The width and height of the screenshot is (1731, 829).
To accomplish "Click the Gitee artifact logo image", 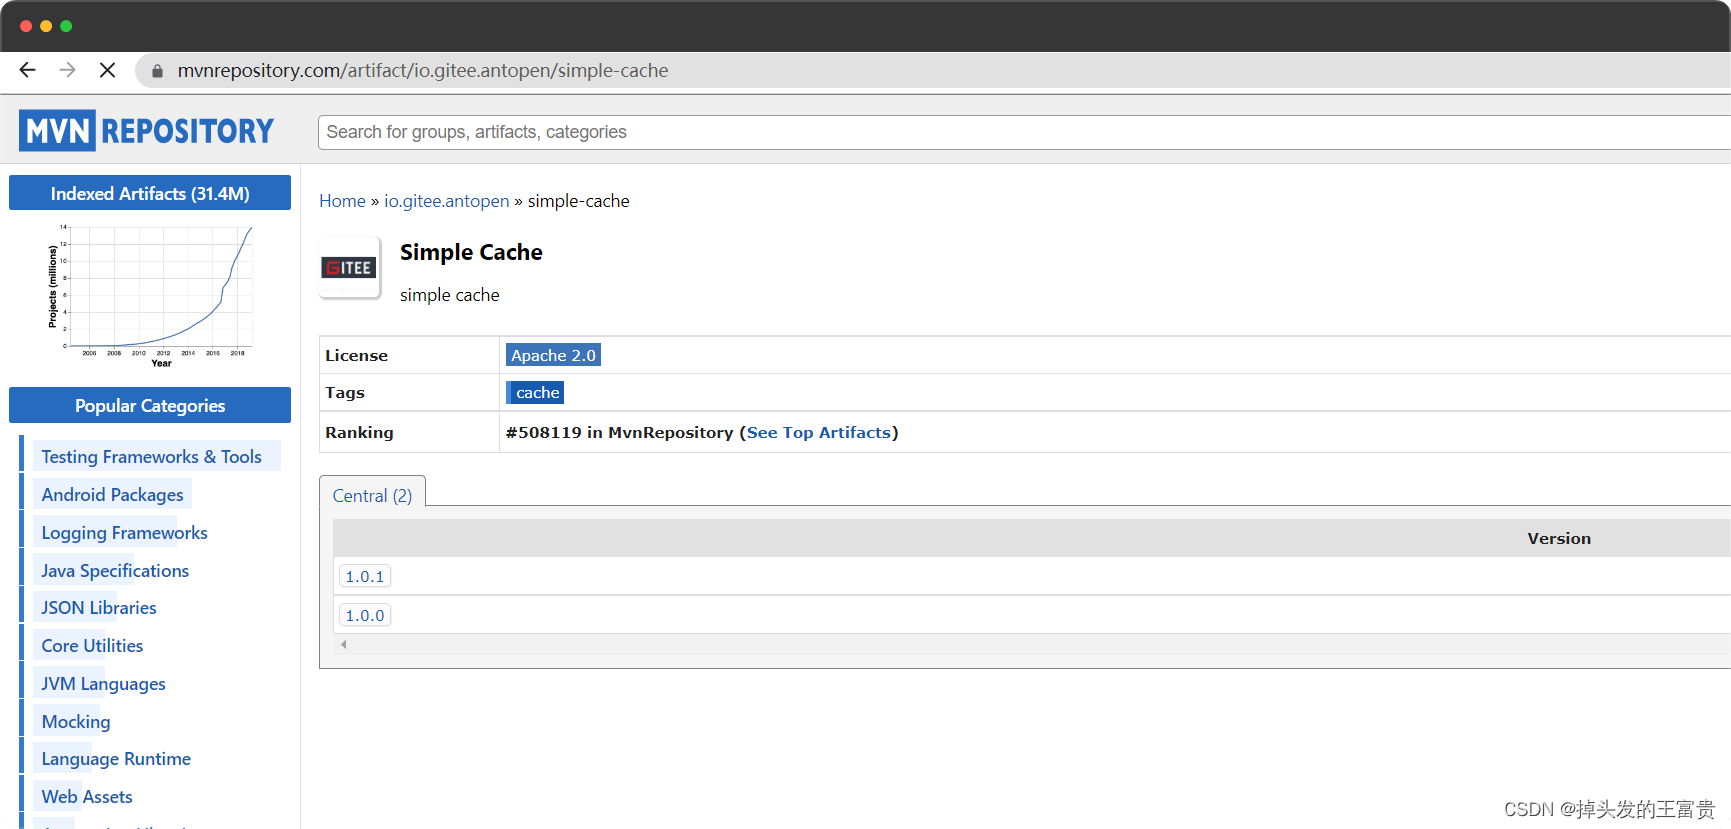I will coord(349,267).
